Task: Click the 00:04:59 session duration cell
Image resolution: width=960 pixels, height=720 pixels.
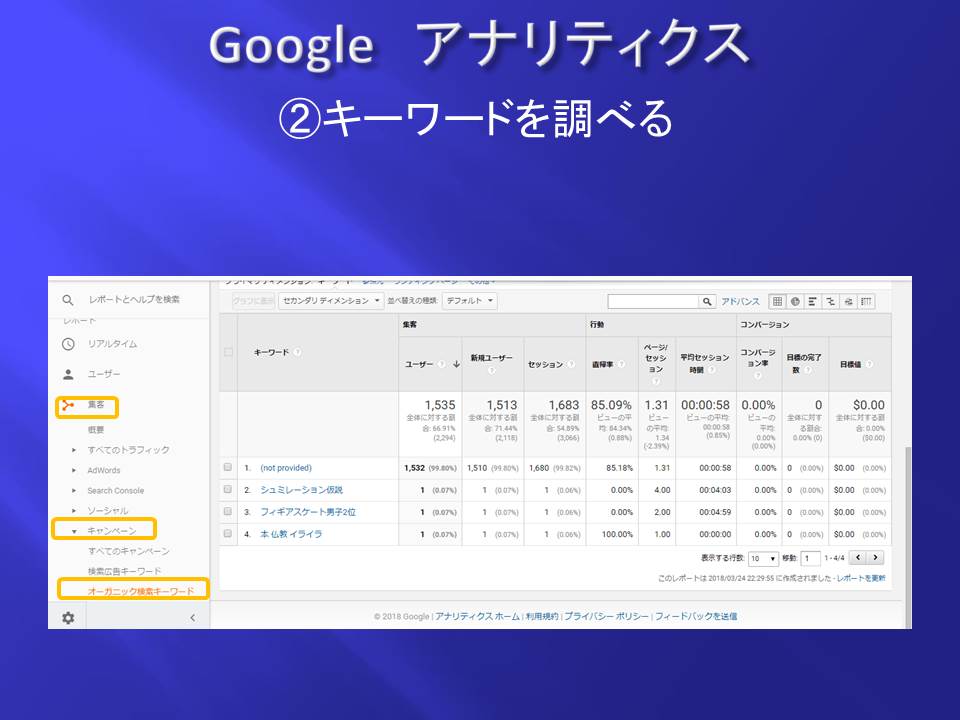Action: (x=715, y=512)
